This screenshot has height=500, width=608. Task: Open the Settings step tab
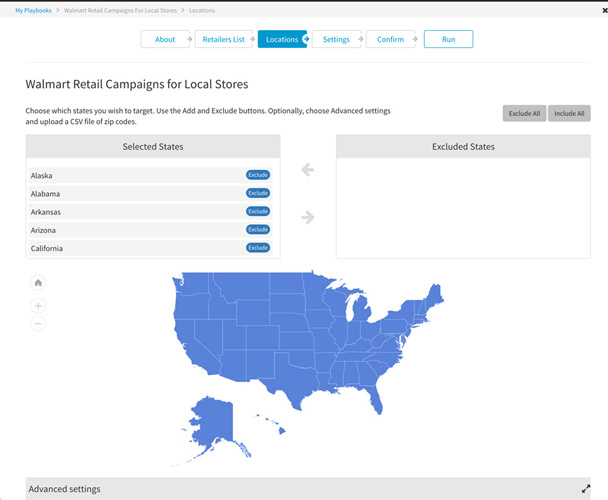[336, 39]
